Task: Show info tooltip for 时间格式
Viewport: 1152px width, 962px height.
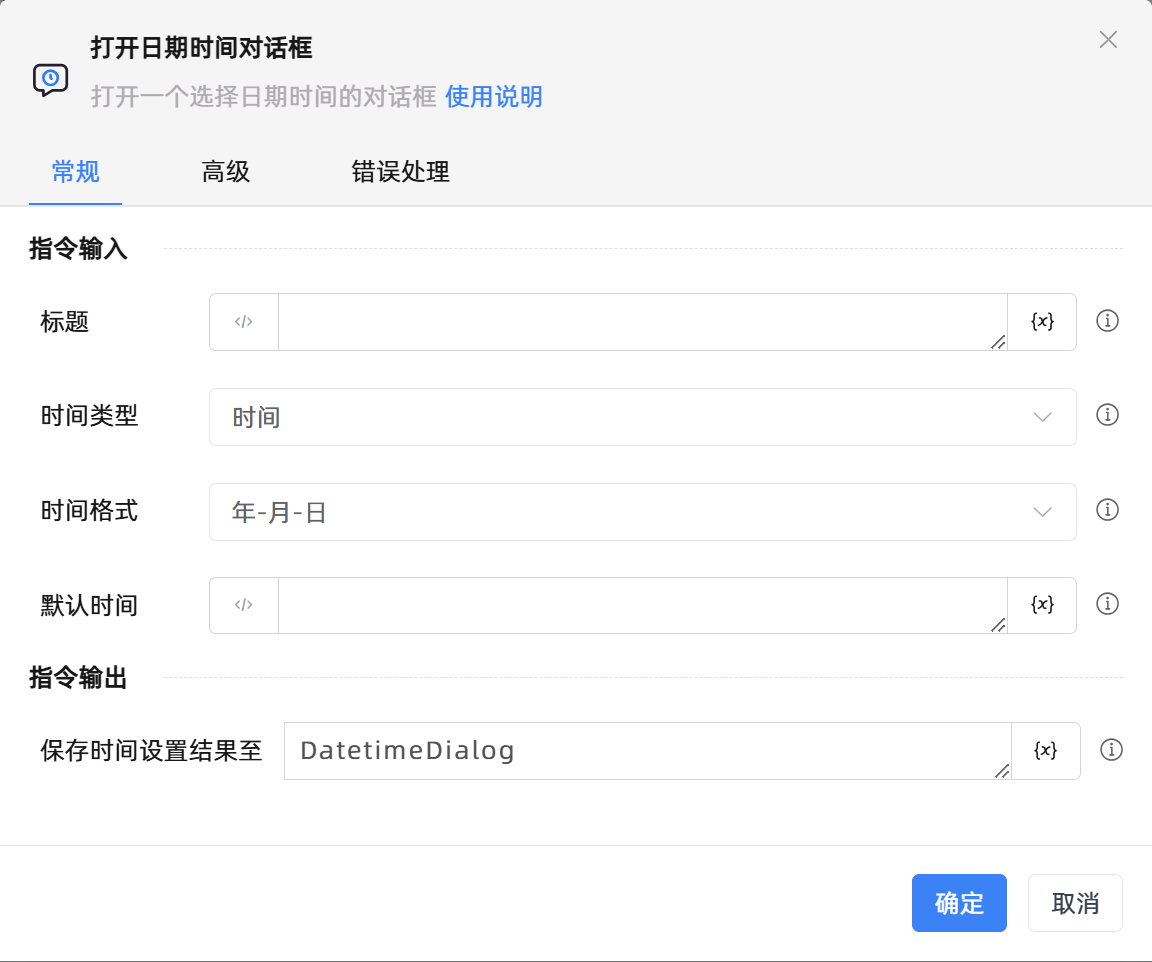Action: [1107, 509]
